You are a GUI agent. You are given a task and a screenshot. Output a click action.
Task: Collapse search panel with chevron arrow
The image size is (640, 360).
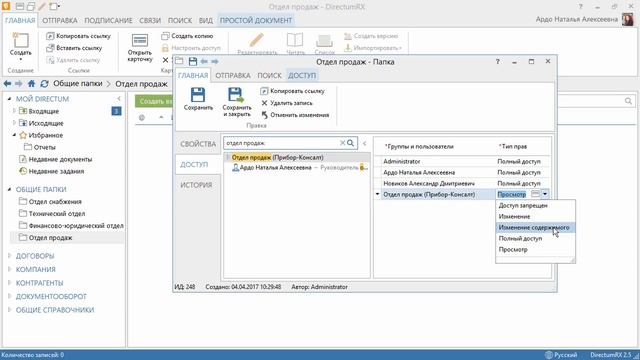coord(364,143)
